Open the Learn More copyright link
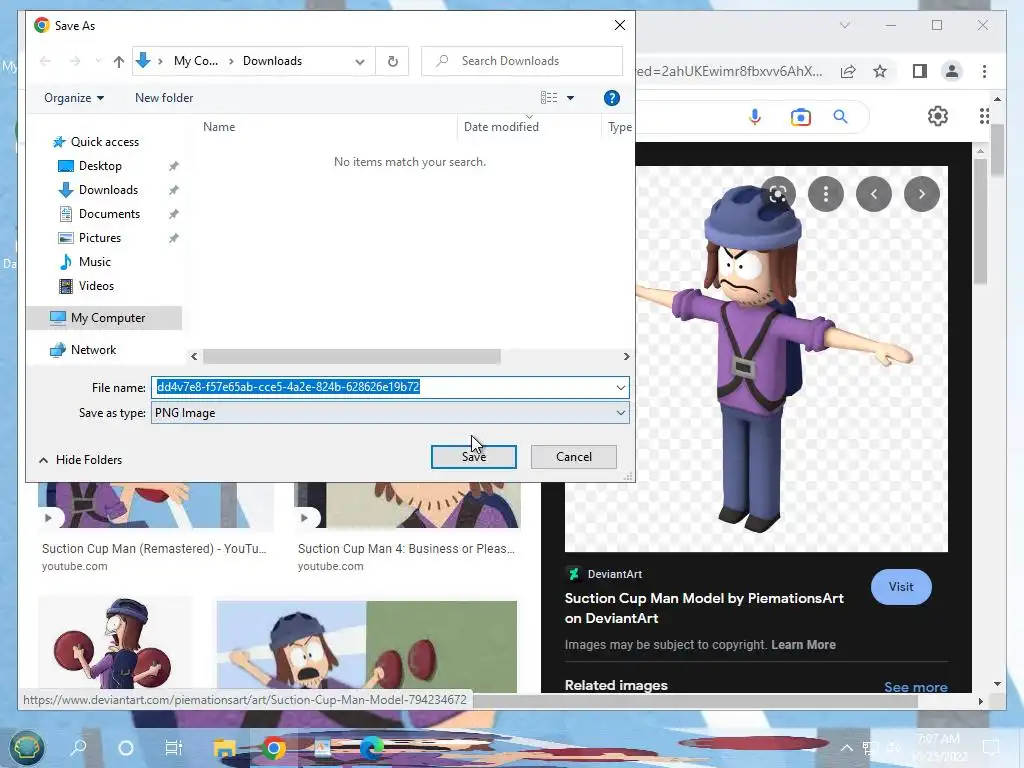1024x768 pixels. (x=803, y=645)
